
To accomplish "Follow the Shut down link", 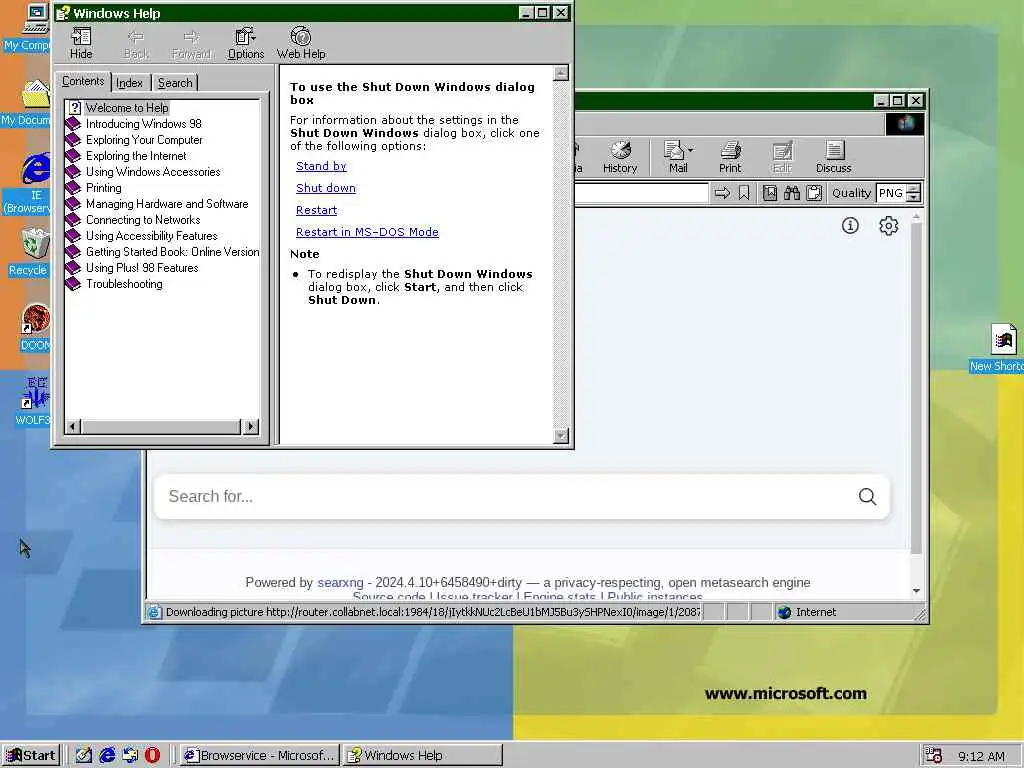I will [326, 188].
